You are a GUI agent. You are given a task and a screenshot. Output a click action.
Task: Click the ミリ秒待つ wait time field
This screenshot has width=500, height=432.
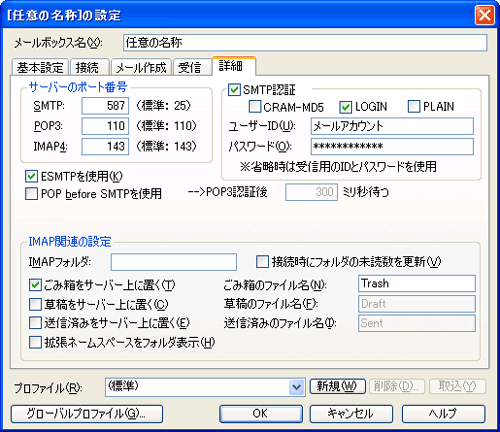(x=311, y=192)
